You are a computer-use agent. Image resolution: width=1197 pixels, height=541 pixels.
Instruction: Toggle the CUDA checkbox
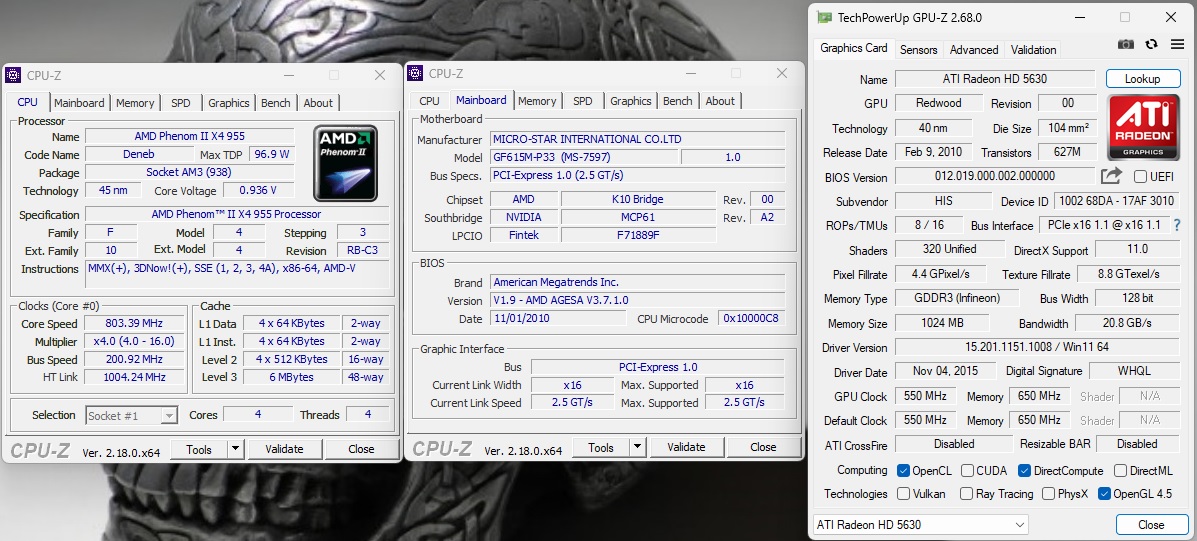coord(967,471)
